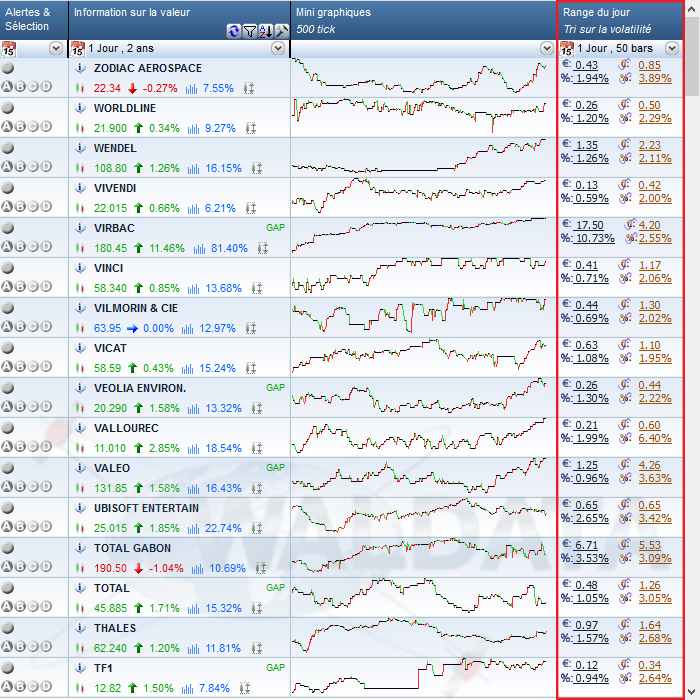Screen dimensions: 700x700
Task: Click the scrollbar up arrow
Action: click(692, 8)
